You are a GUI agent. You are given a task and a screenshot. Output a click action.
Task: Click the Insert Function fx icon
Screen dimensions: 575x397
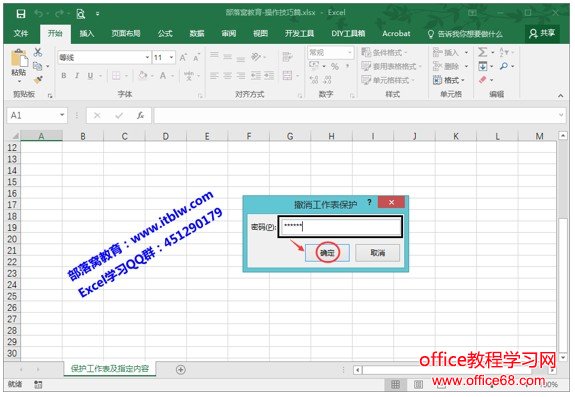coord(140,116)
